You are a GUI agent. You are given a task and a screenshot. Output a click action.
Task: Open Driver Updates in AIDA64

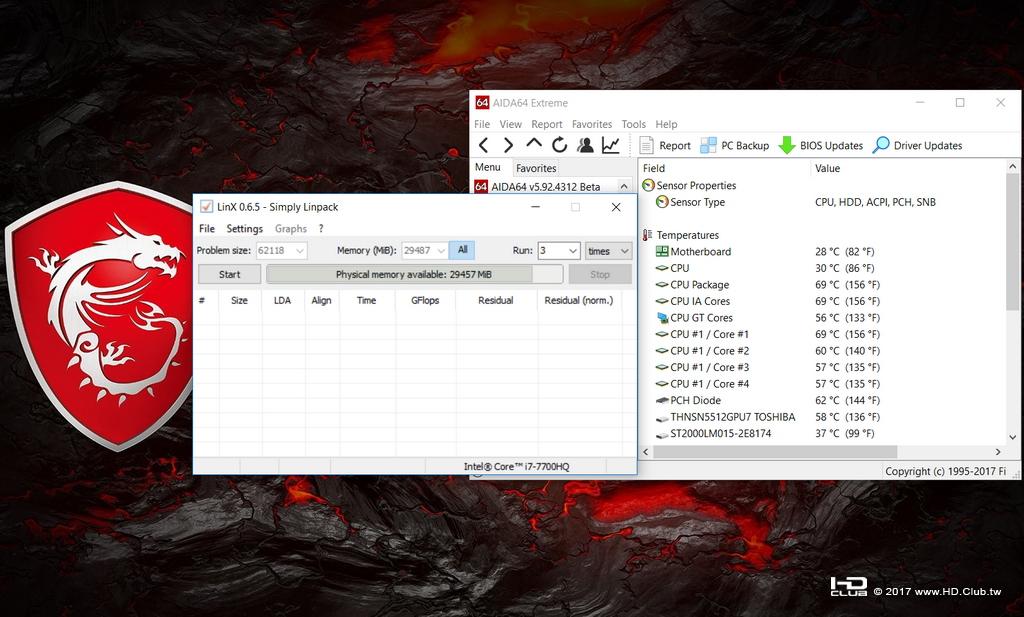(x=918, y=146)
